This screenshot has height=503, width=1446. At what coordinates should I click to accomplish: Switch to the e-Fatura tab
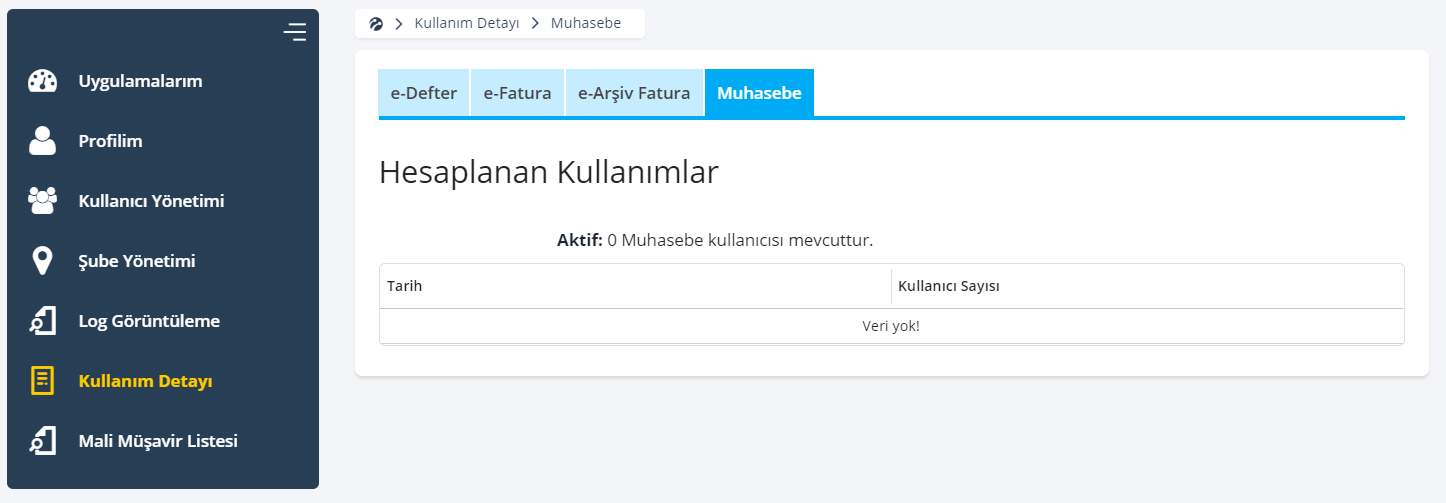pyautogui.click(x=518, y=93)
